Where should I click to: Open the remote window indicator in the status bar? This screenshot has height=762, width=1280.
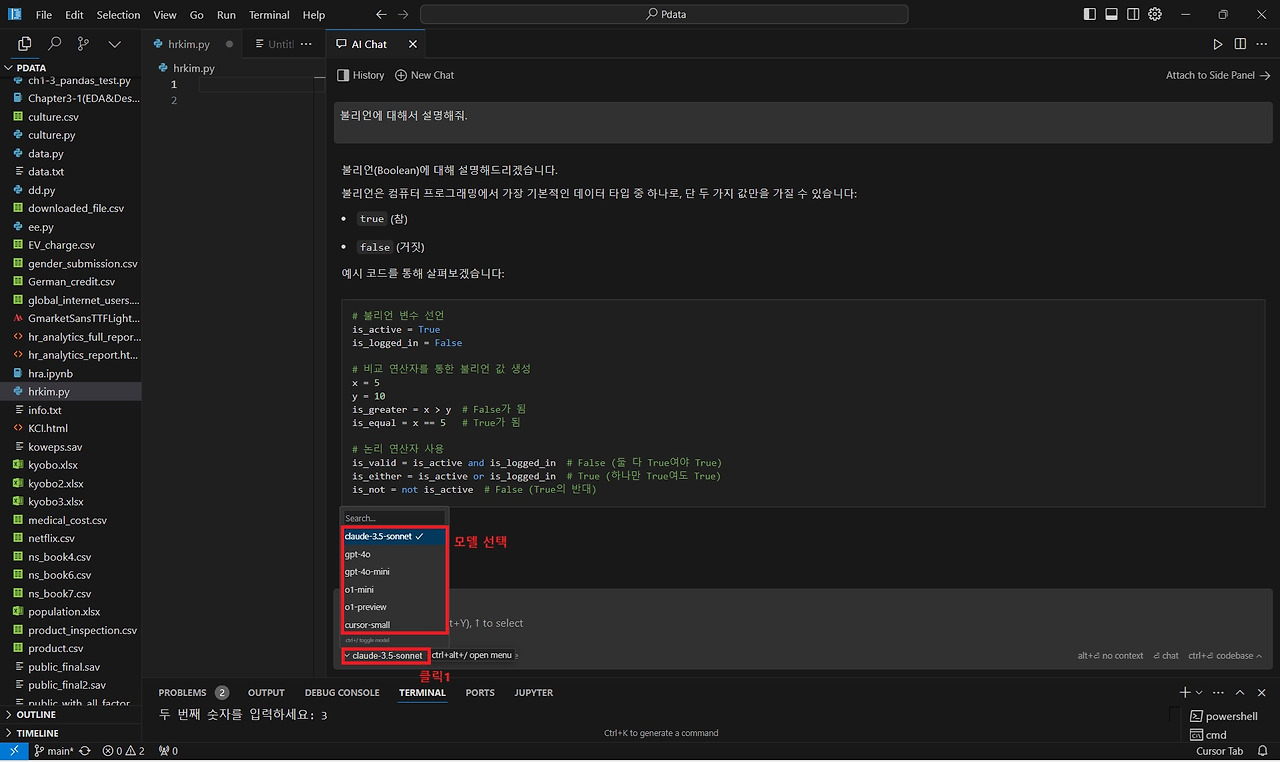(x=16, y=751)
